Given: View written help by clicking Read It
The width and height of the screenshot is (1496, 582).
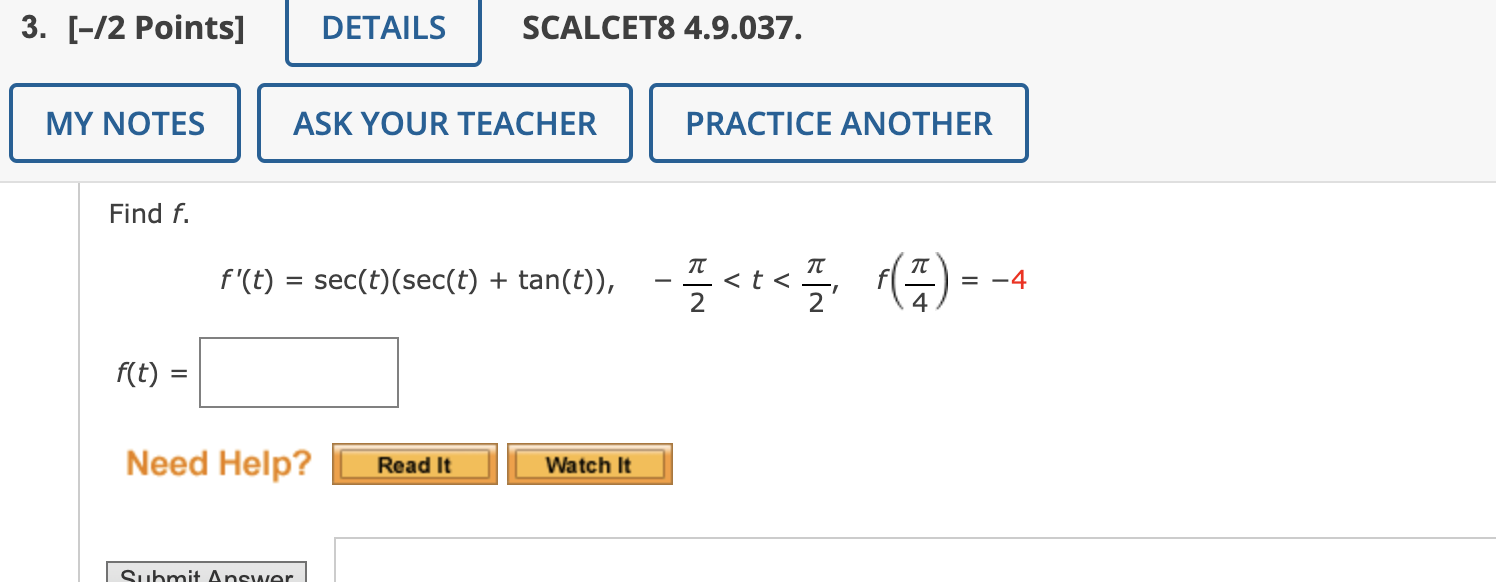Looking at the screenshot, I should pyautogui.click(x=414, y=463).
